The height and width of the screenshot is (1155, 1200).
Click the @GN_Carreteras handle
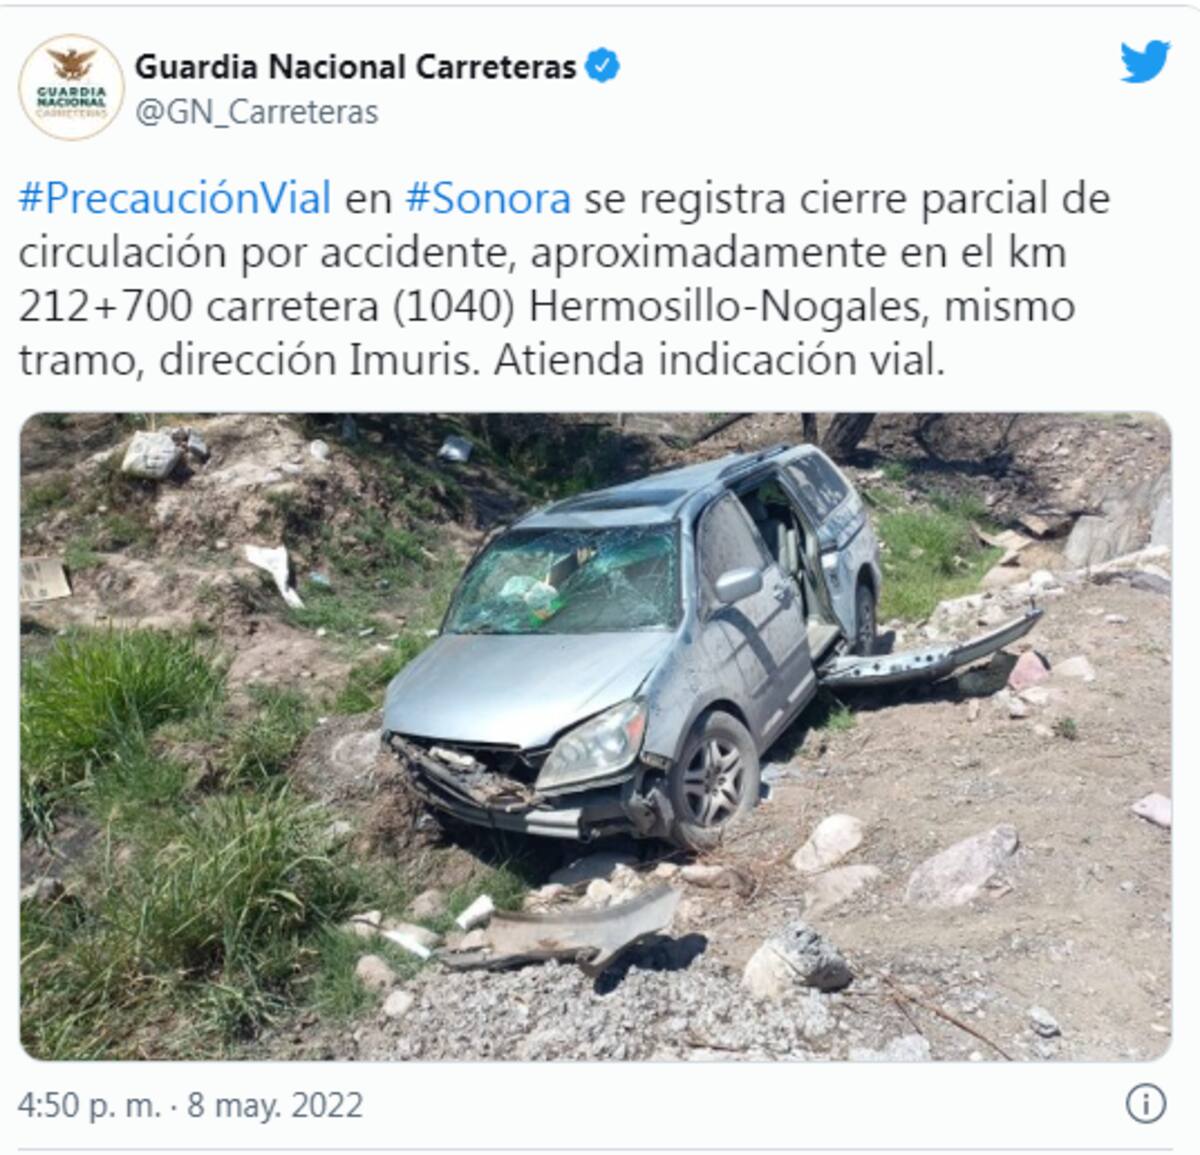coord(256,112)
